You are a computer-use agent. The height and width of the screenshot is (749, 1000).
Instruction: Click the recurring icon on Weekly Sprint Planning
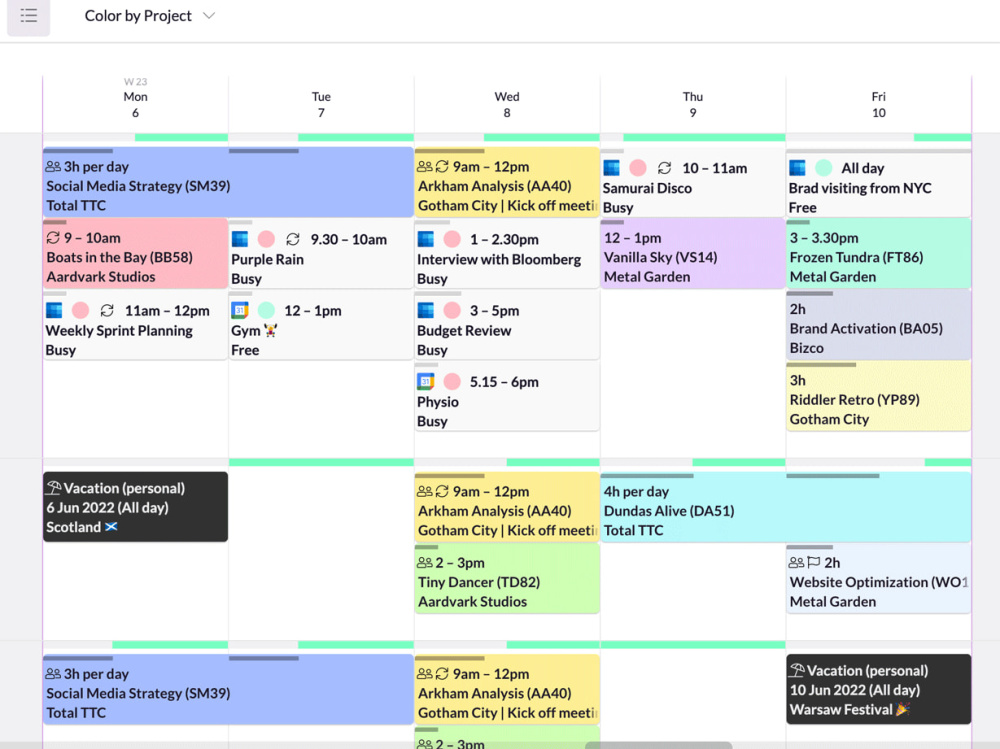pyautogui.click(x=107, y=311)
